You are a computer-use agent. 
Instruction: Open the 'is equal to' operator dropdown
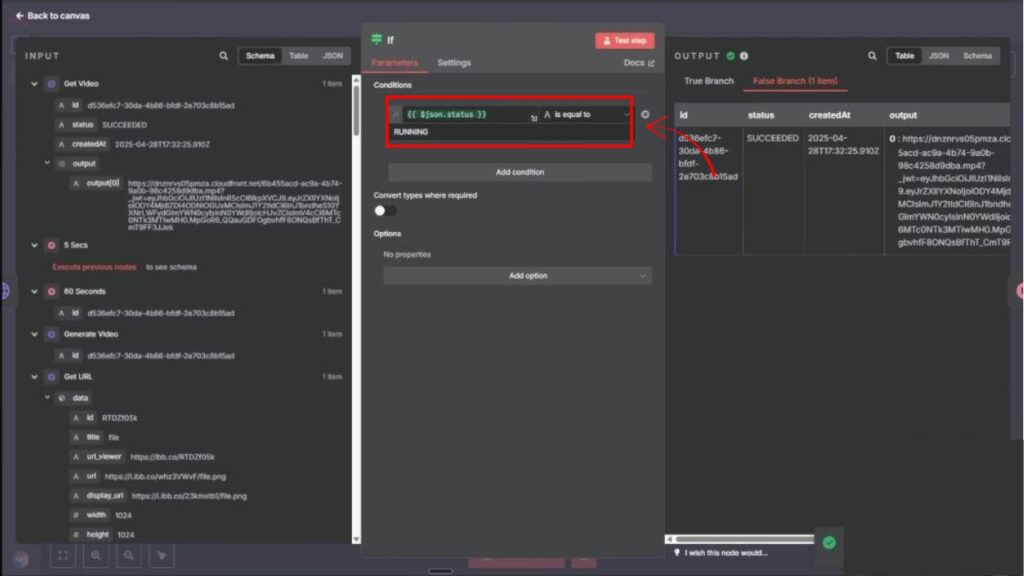[587, 115]
